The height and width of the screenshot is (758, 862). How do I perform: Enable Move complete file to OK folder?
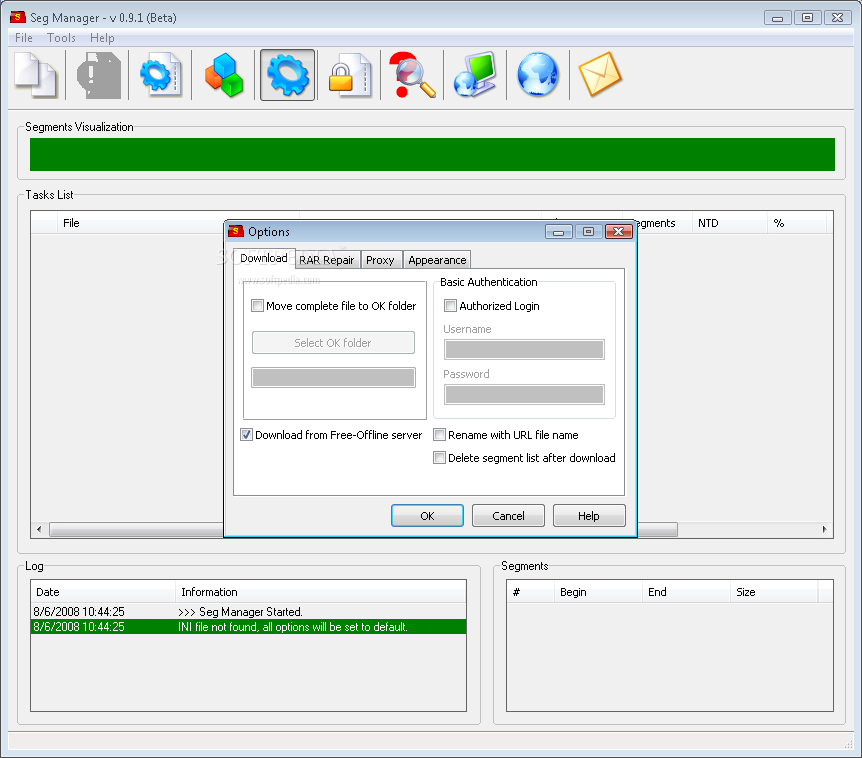point(257,306)
